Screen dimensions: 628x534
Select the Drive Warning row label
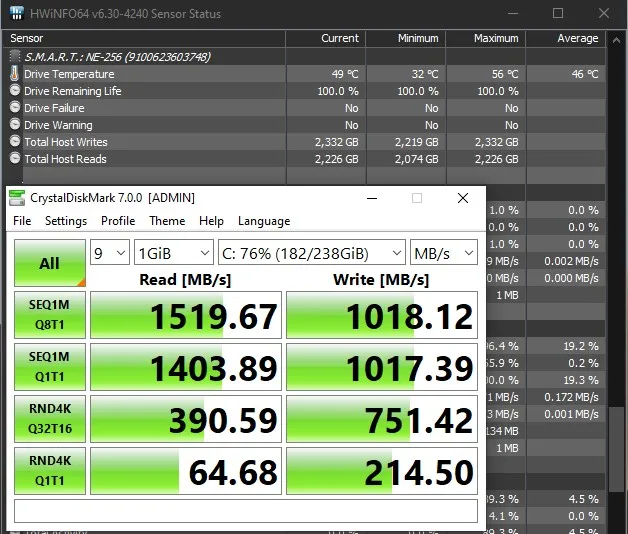click(x=58, y=125)
